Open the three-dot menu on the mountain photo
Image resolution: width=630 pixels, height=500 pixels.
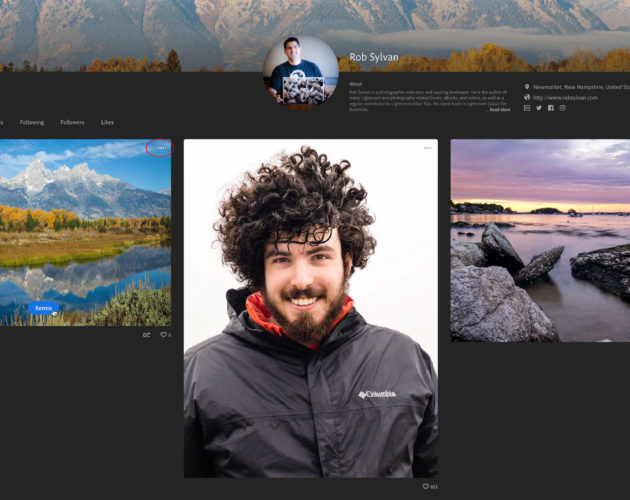161,148
